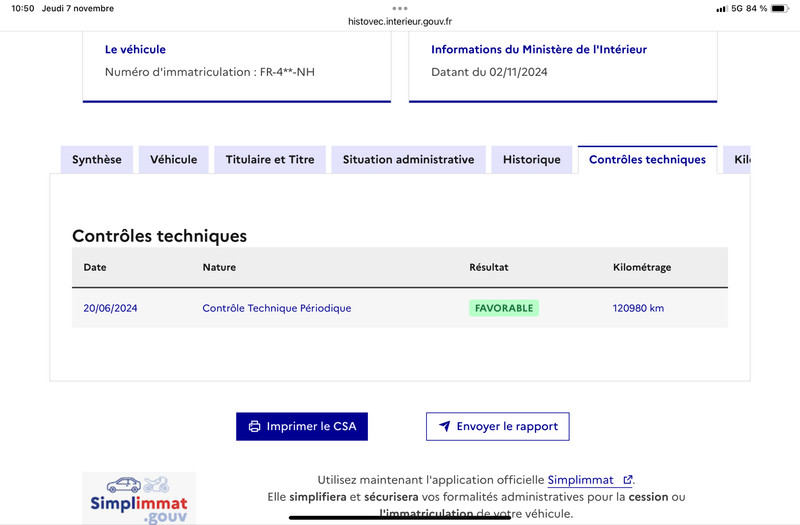Click the 120980 km mileage value
Image resolution: width=800 pixels, height=525 pixels.
coord(638,308)
